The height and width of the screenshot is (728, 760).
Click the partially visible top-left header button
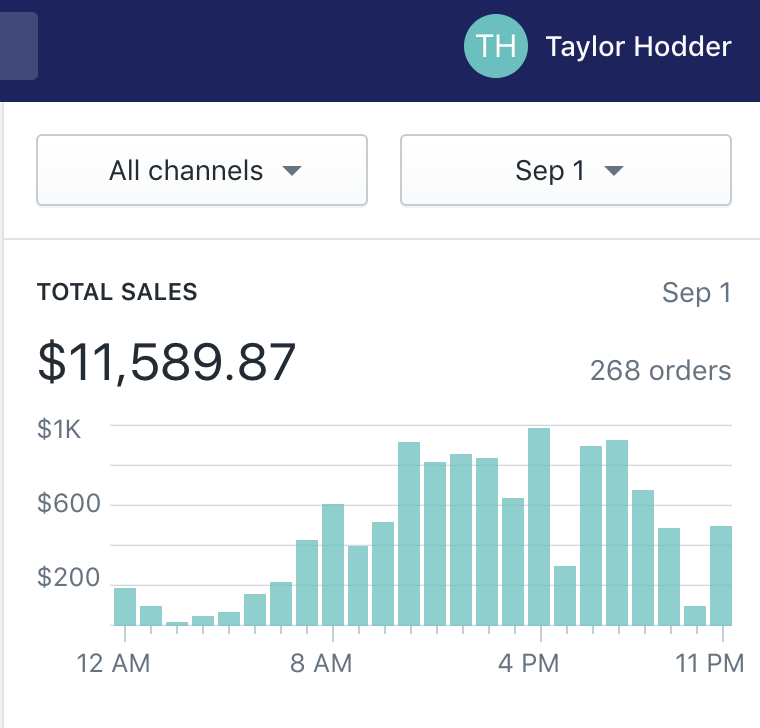(x=18, y=46)
